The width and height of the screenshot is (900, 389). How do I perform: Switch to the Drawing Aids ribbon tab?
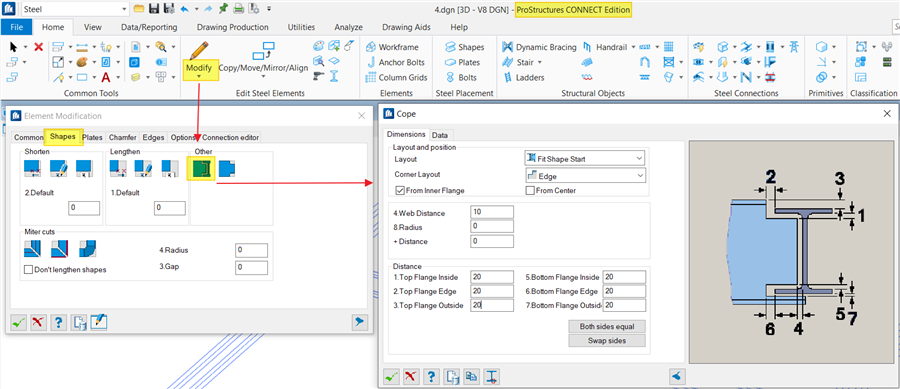[406, 27]
